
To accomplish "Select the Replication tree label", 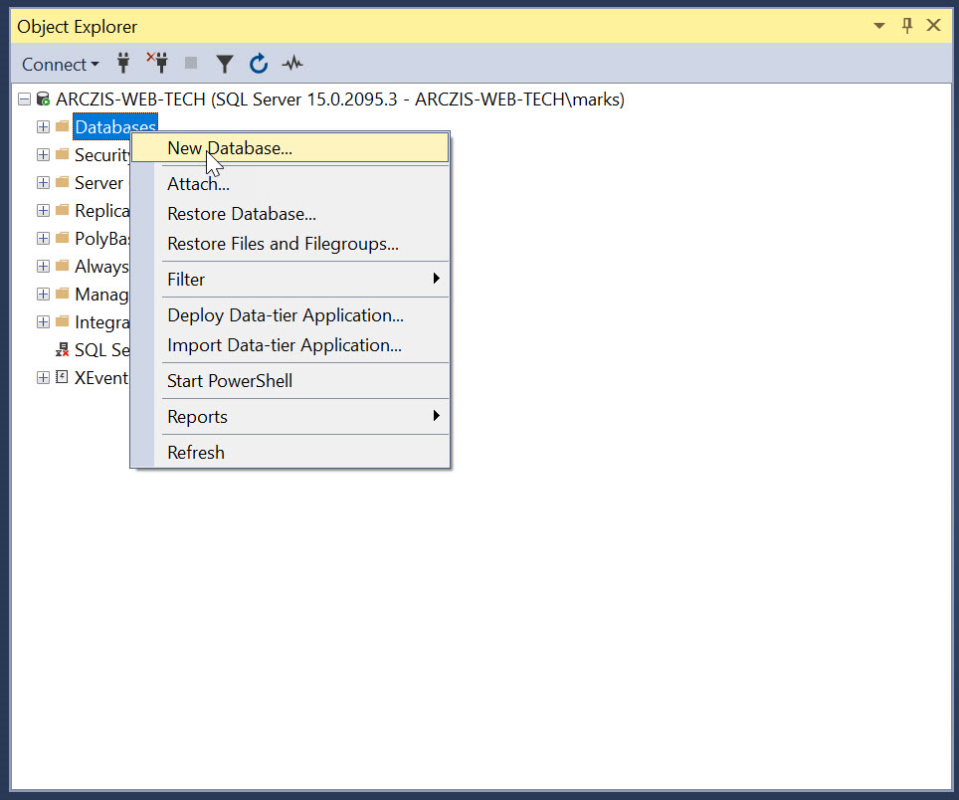I will tap(102, 211).
